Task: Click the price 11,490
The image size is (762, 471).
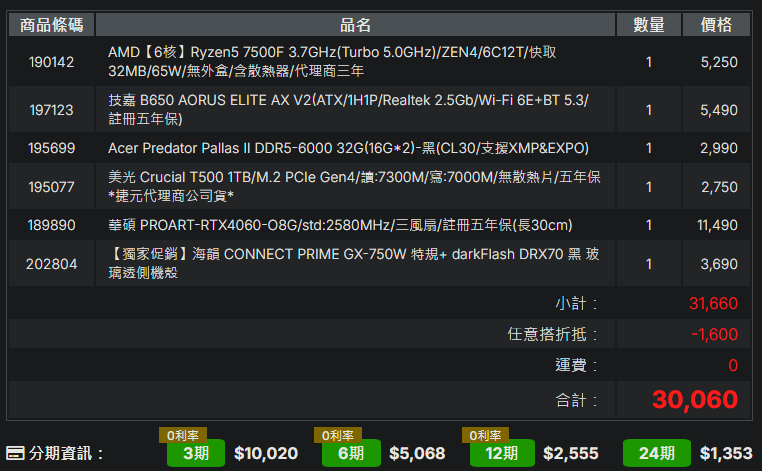Action: [718, 225]
